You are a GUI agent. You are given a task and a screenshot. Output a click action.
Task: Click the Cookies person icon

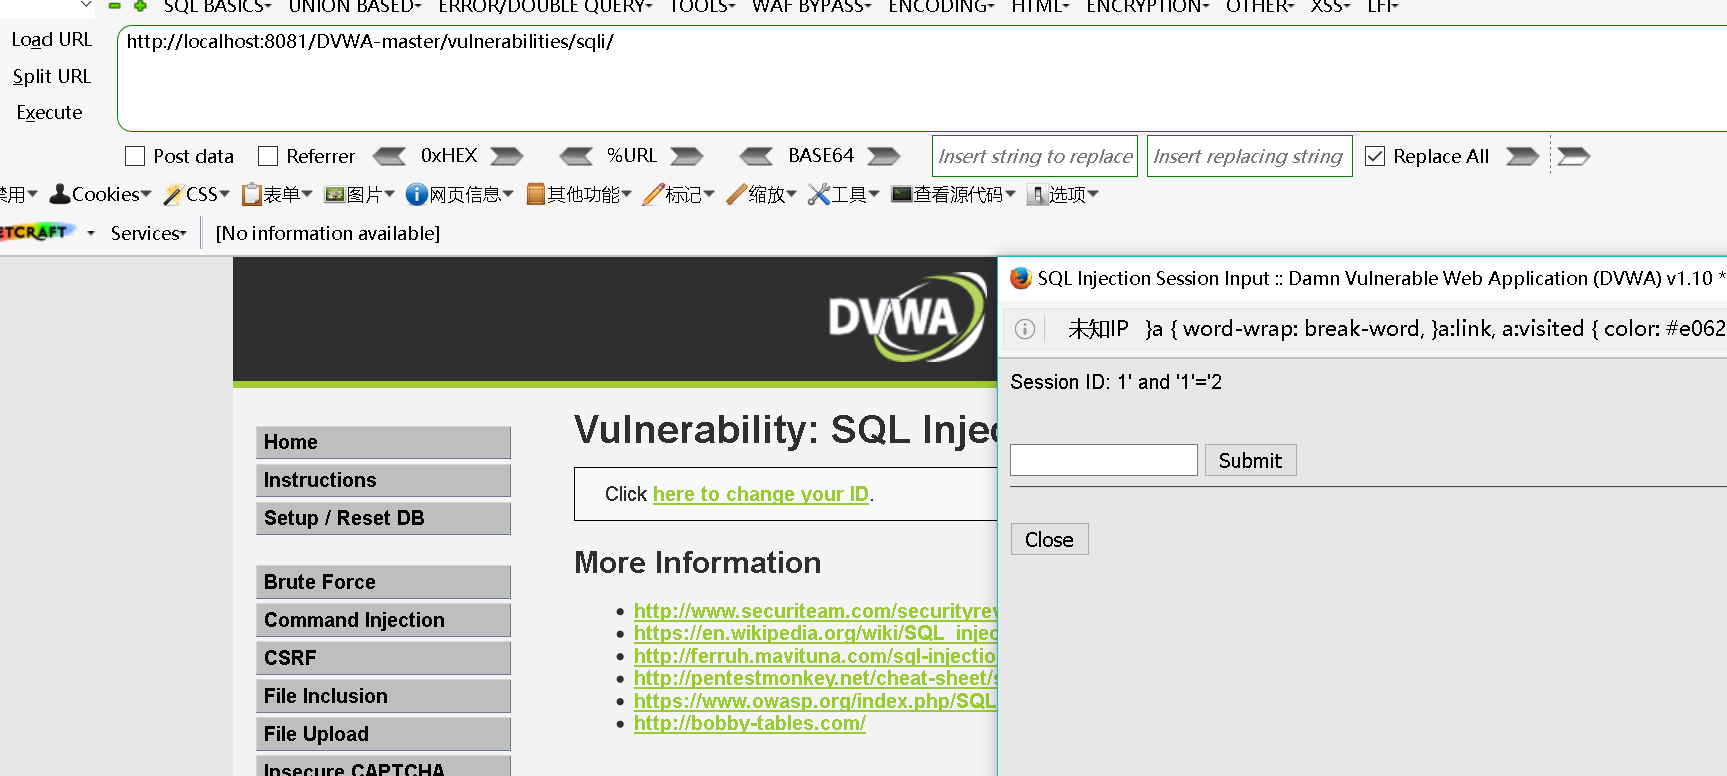pos(60,194)
